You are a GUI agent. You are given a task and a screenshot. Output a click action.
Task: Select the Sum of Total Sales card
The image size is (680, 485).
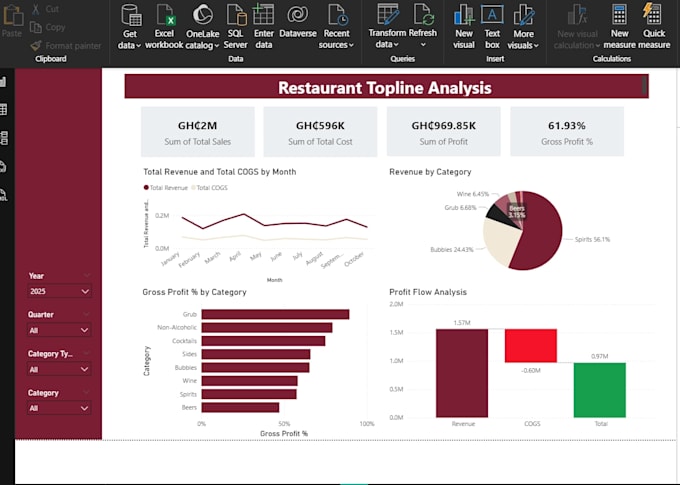click(x=198, y=132)
